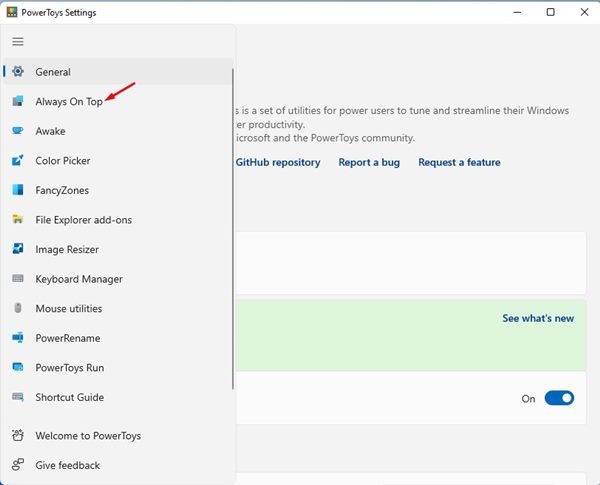Open the See what's new link
600x485 pixels.
(538, 318)
